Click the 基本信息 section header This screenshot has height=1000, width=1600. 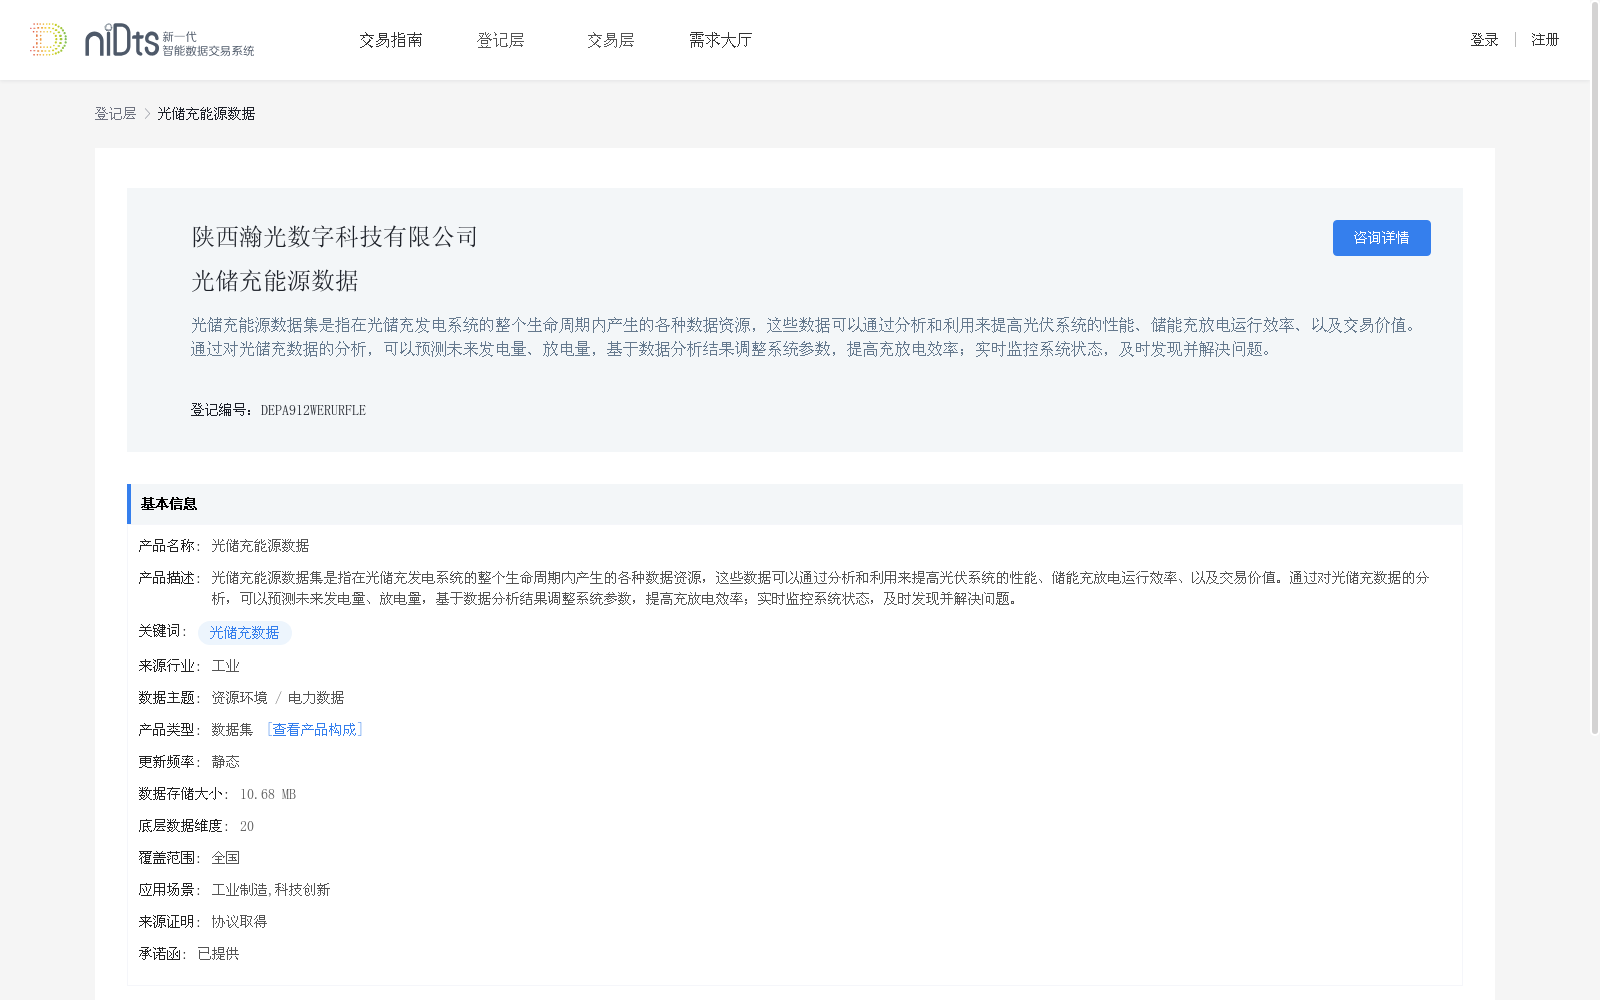(795, 504)
